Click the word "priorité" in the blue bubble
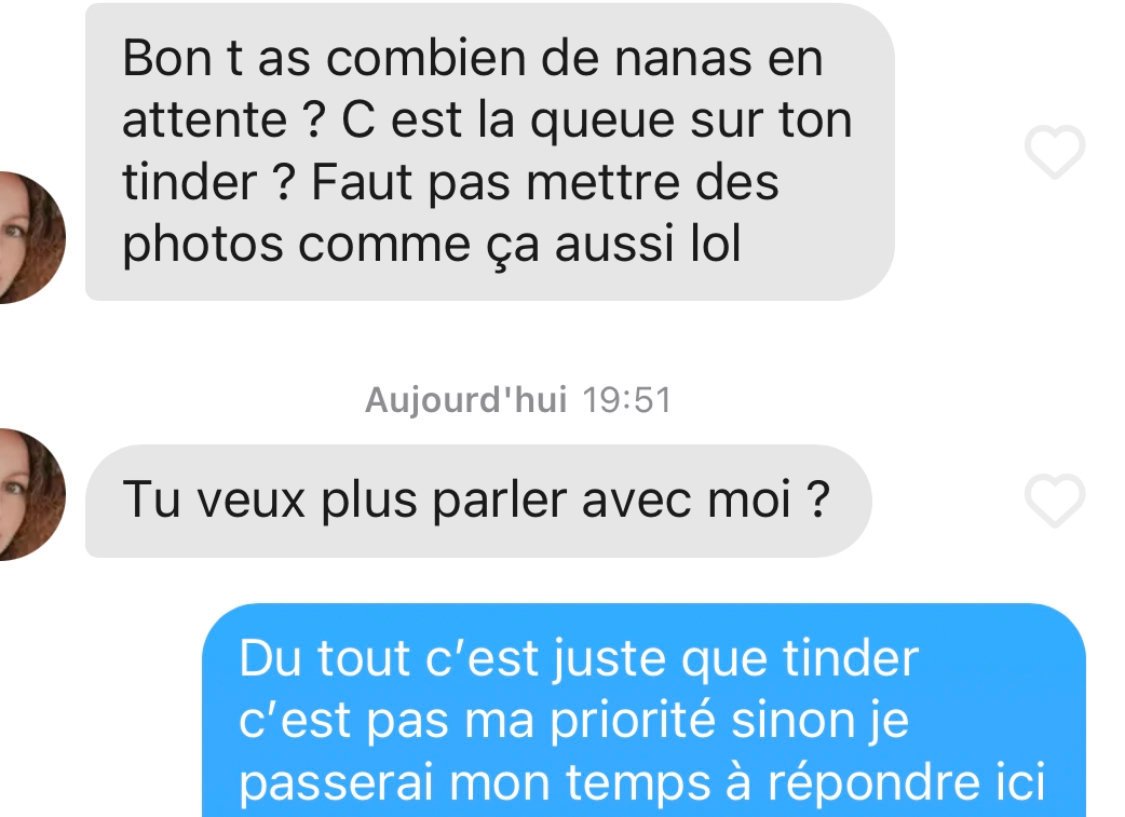The width and height of the screenshot is (1125, 817). (632, 720)
